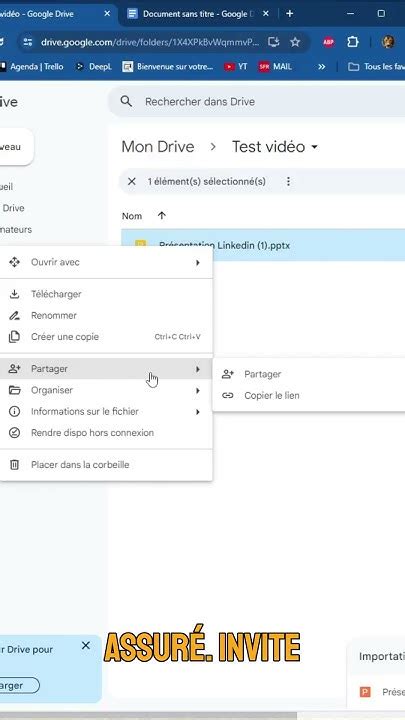Close the Google Drive tab
The width and height of the screenshot is (405, 720).
(107, 14)
